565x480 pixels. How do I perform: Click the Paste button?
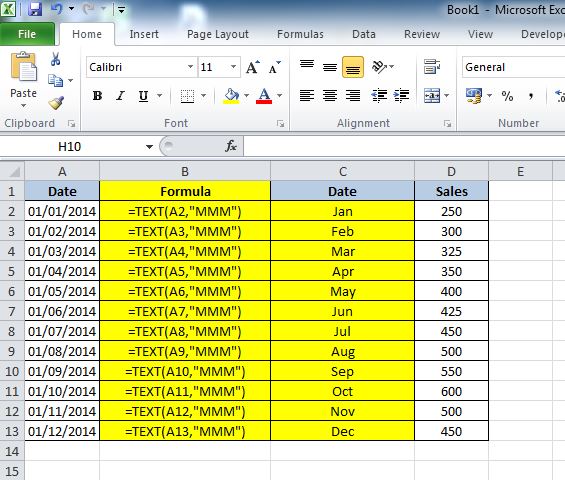[23, 80]
